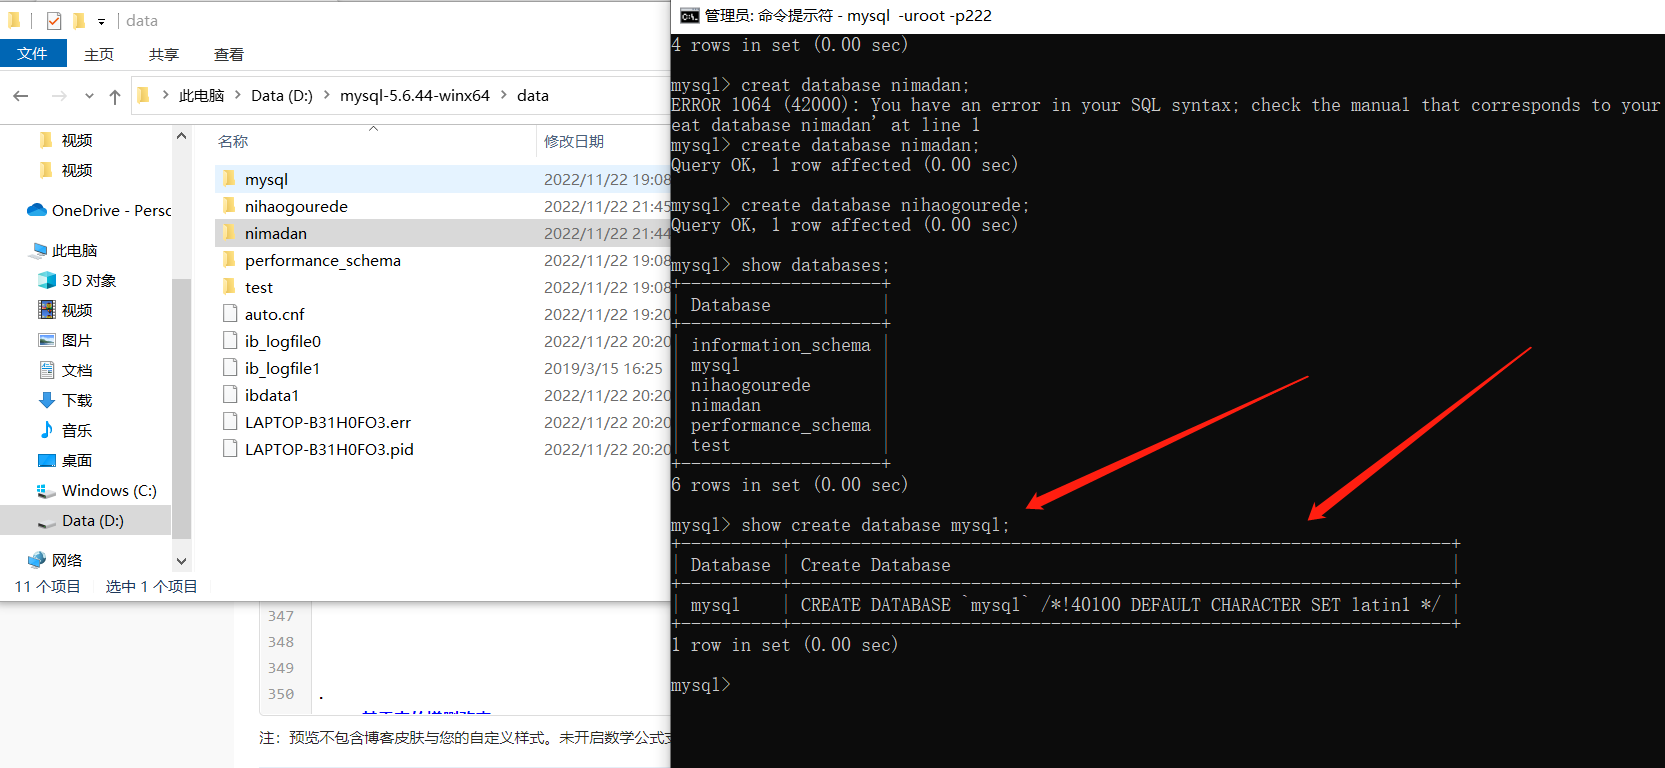Image resolution: width=1665 pixels, height=768 pixels.
Task: Click Data (D:) in the address bar path
Action: click(282, 96)
